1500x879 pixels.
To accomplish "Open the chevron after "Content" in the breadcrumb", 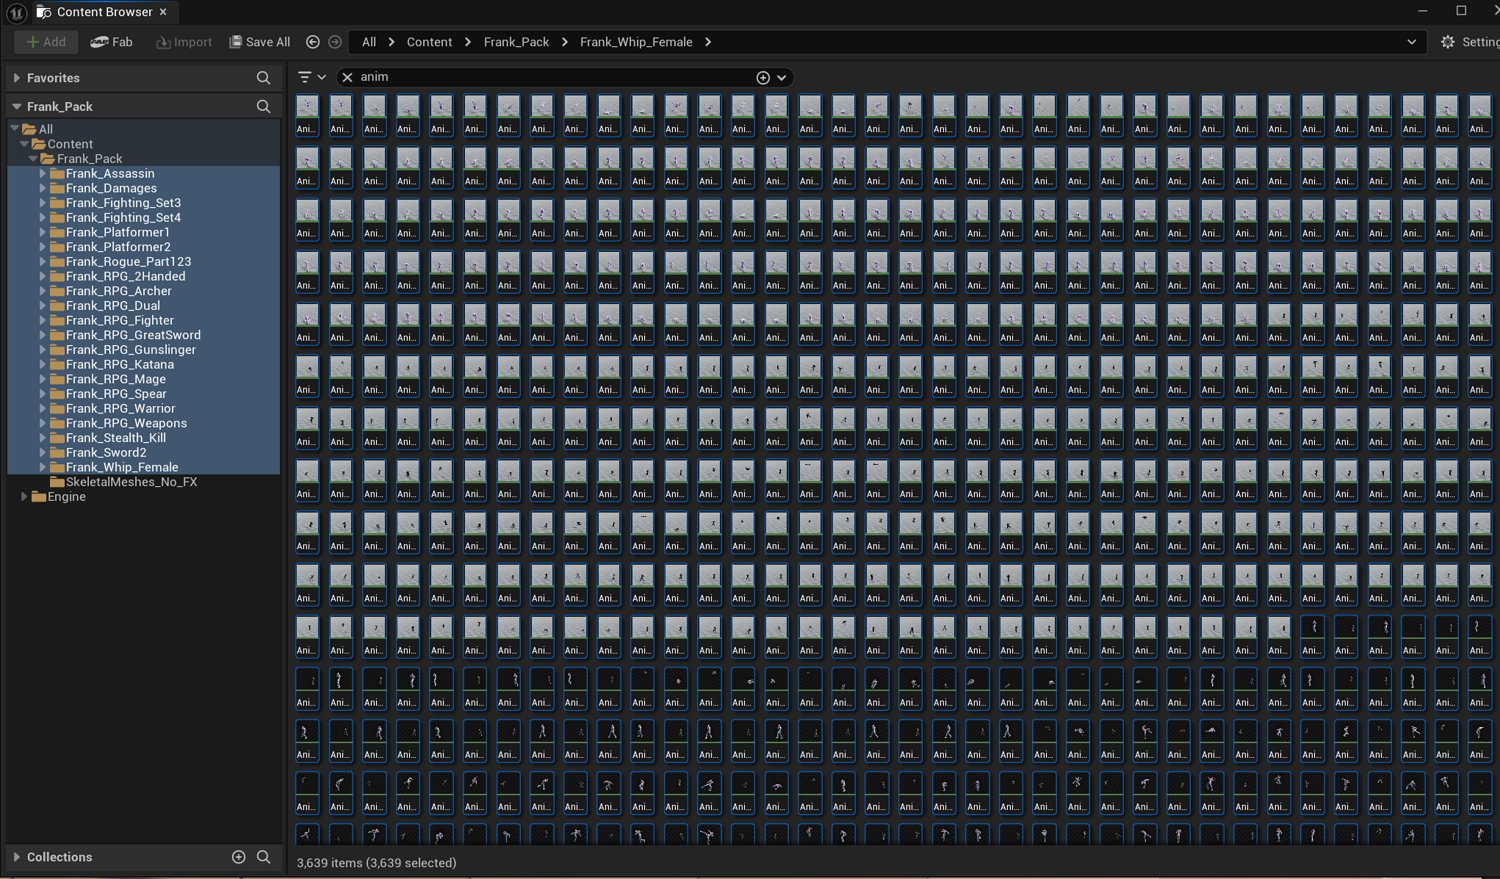I will click(467, 42).
